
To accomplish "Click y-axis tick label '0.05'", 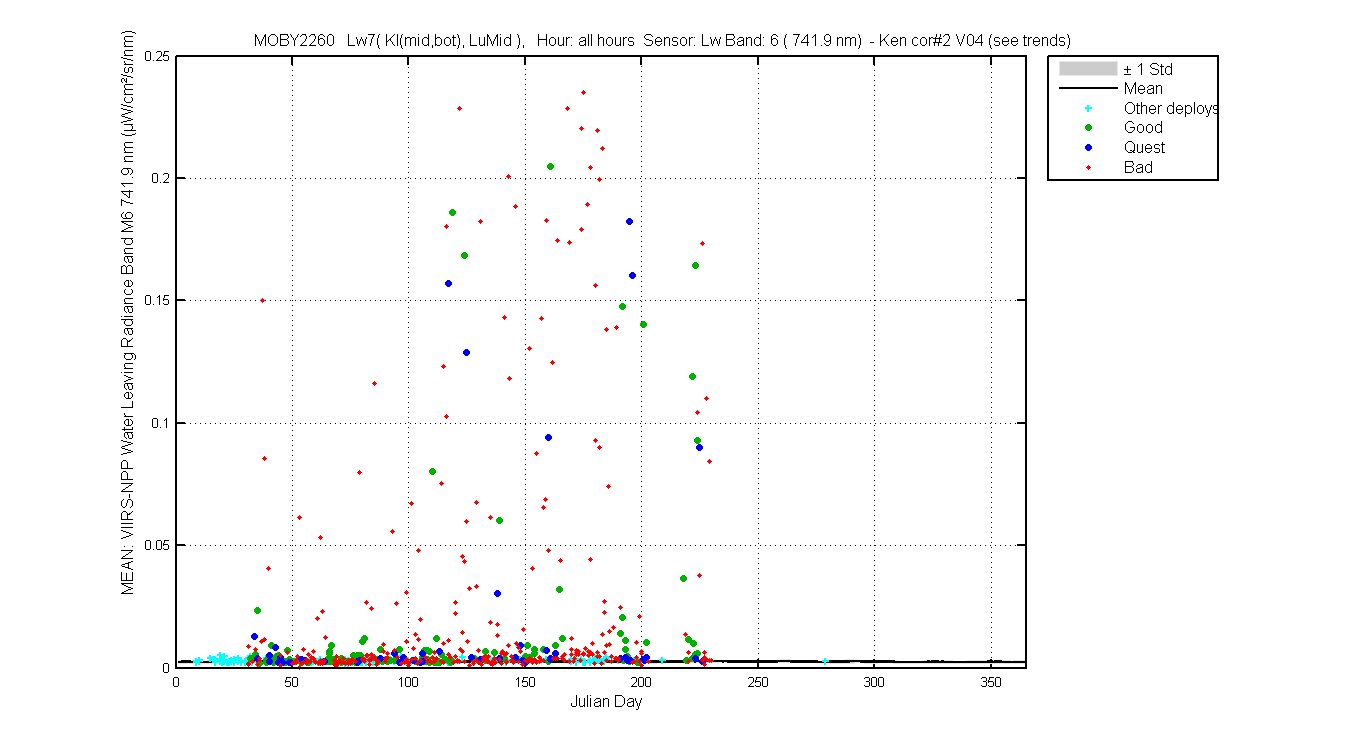I will click(157, 545).
